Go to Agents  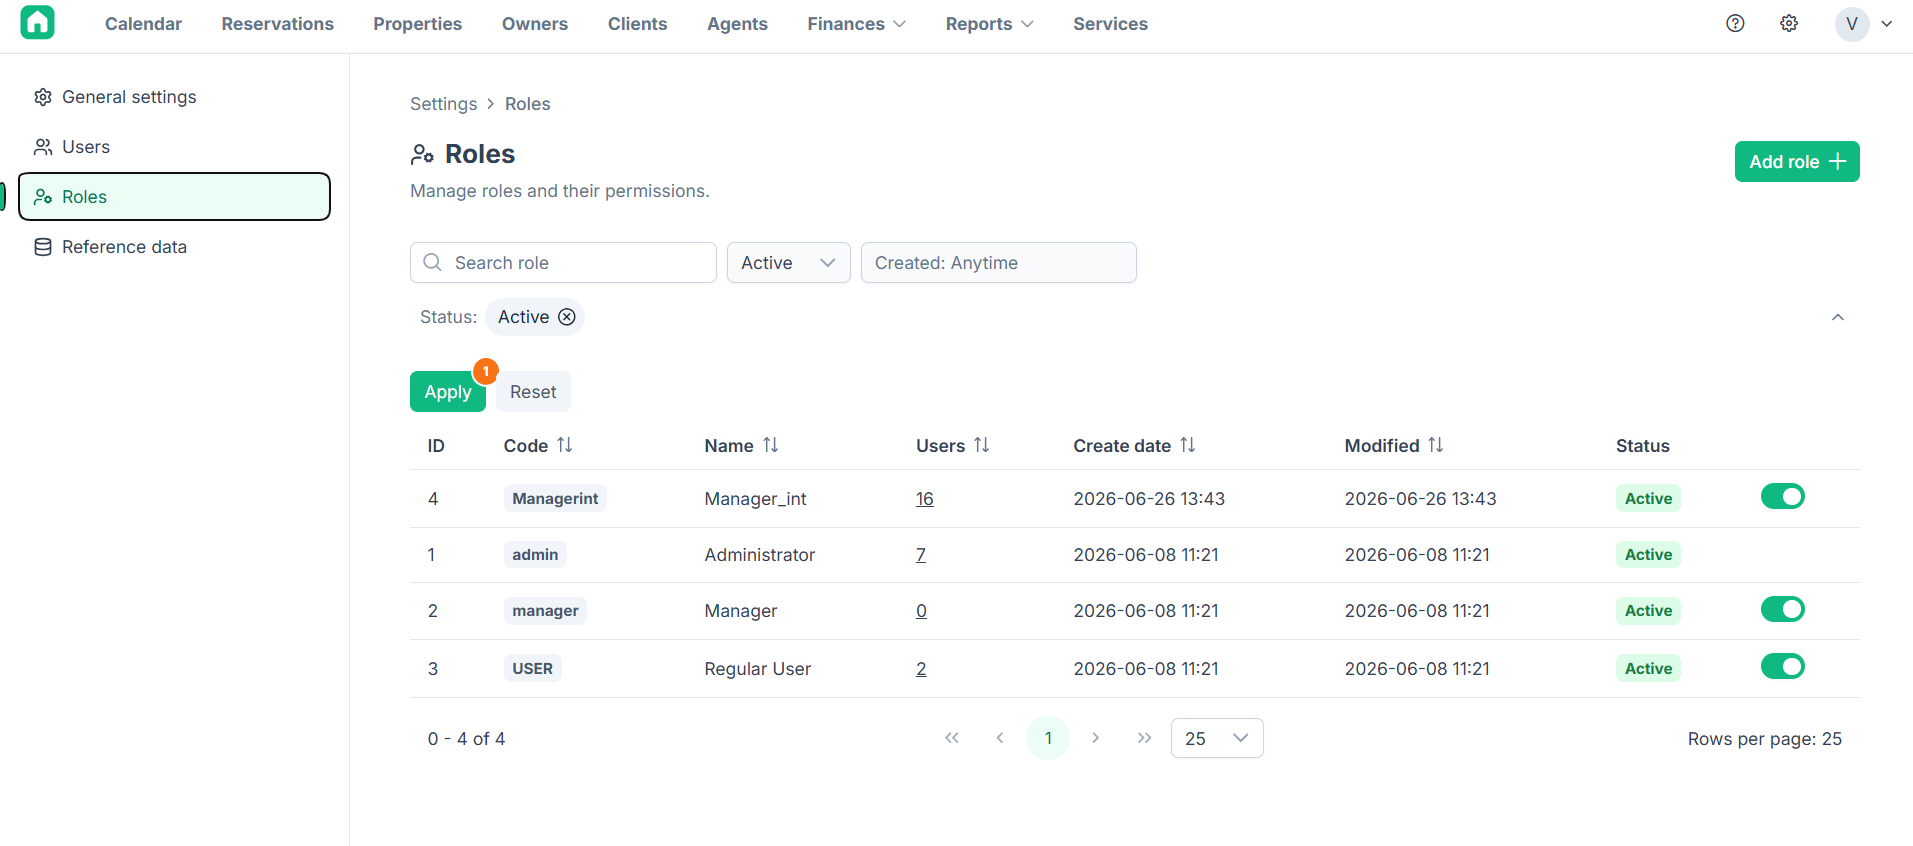click(737, 24)
